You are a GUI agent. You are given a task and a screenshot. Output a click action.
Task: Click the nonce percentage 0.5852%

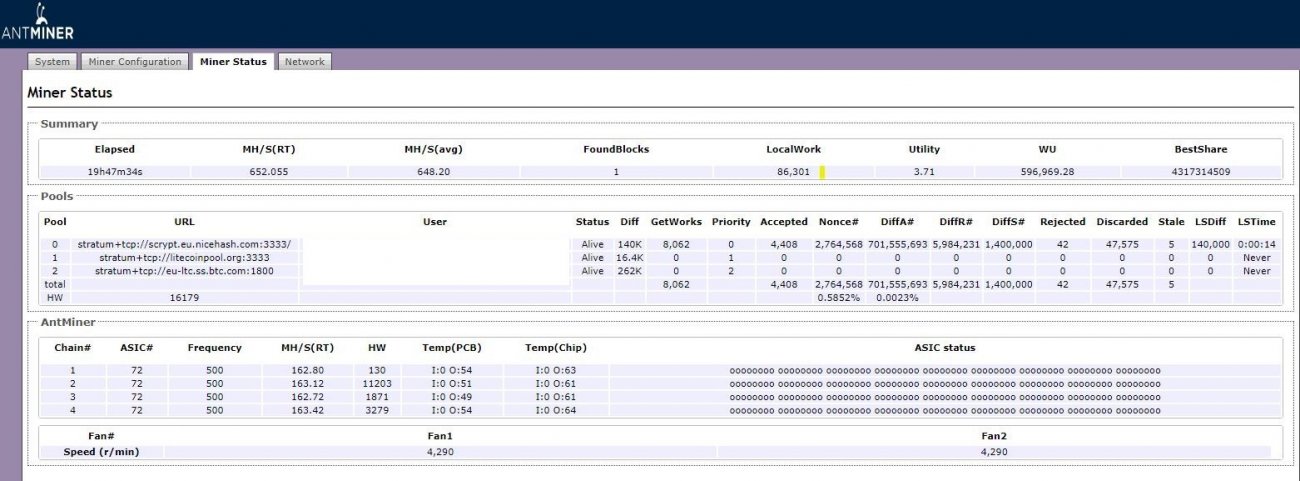click(838, 297)
